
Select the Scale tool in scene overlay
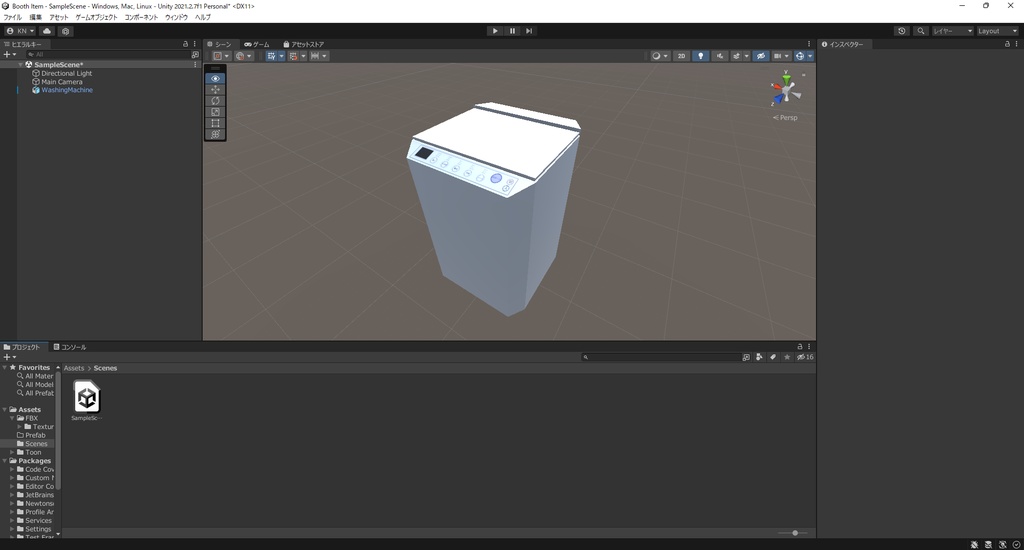click(216, 112)
